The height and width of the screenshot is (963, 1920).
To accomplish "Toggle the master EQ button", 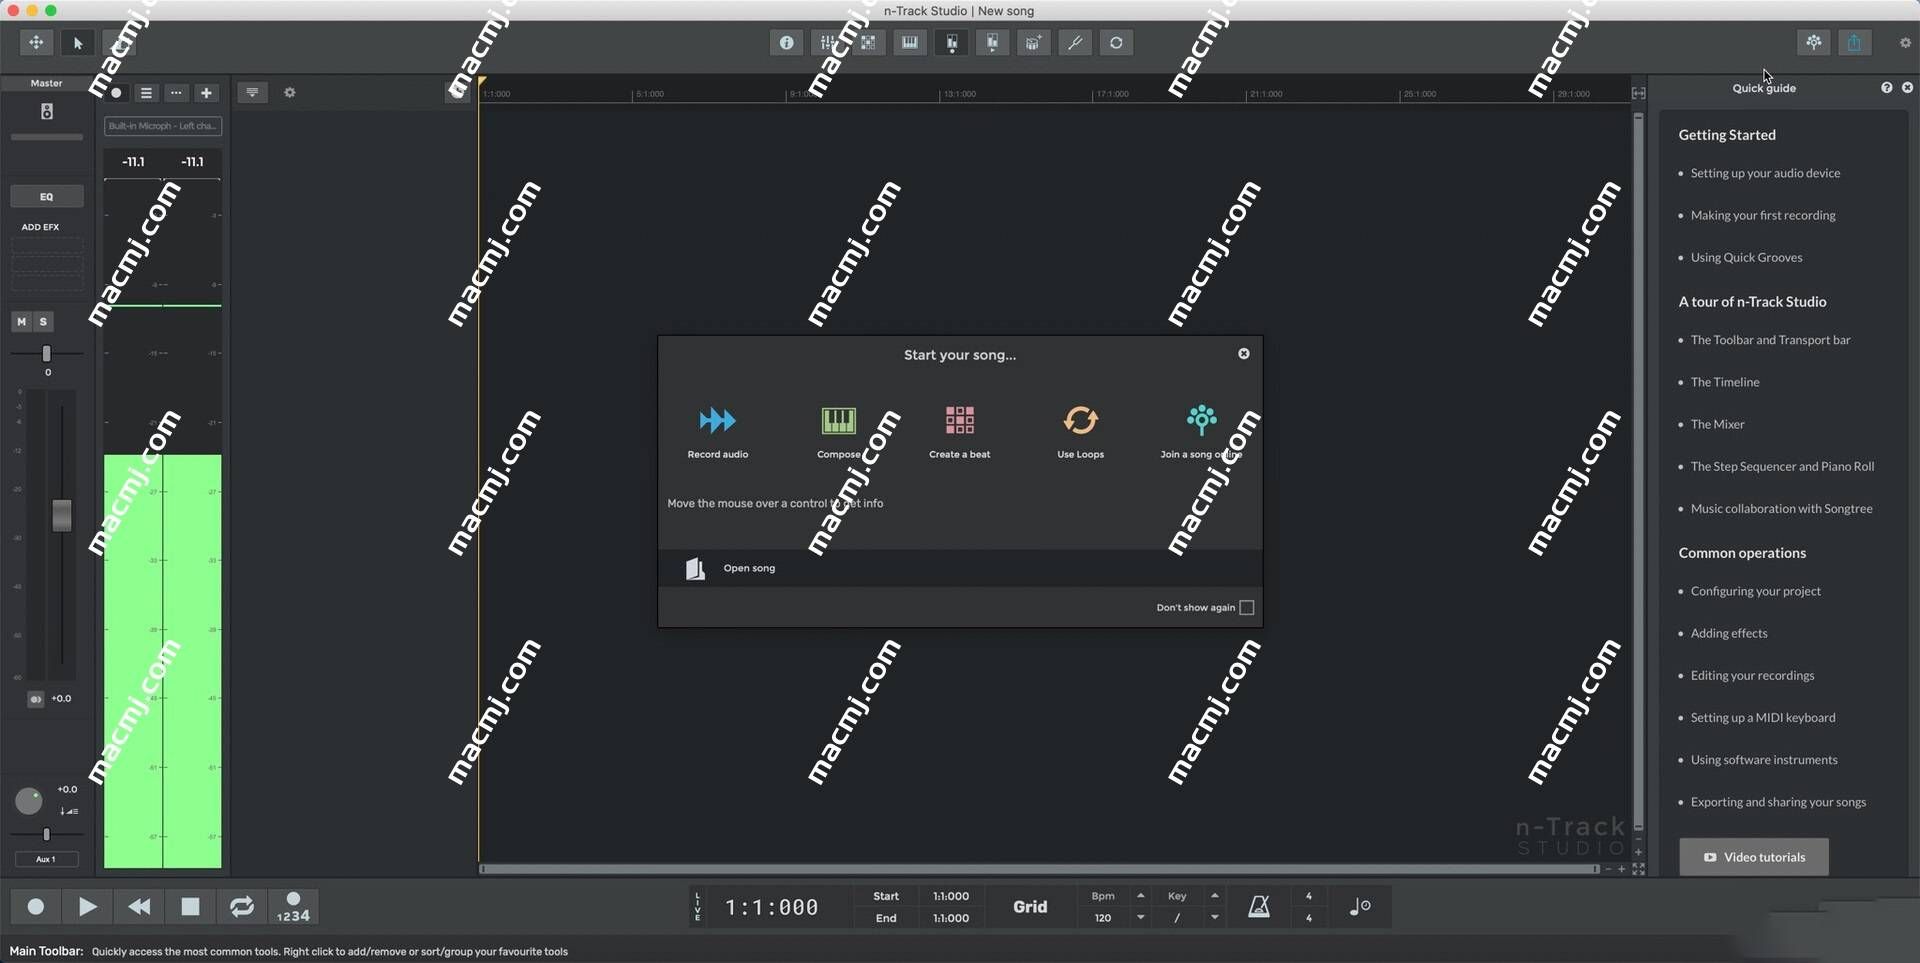I will 46,197.
